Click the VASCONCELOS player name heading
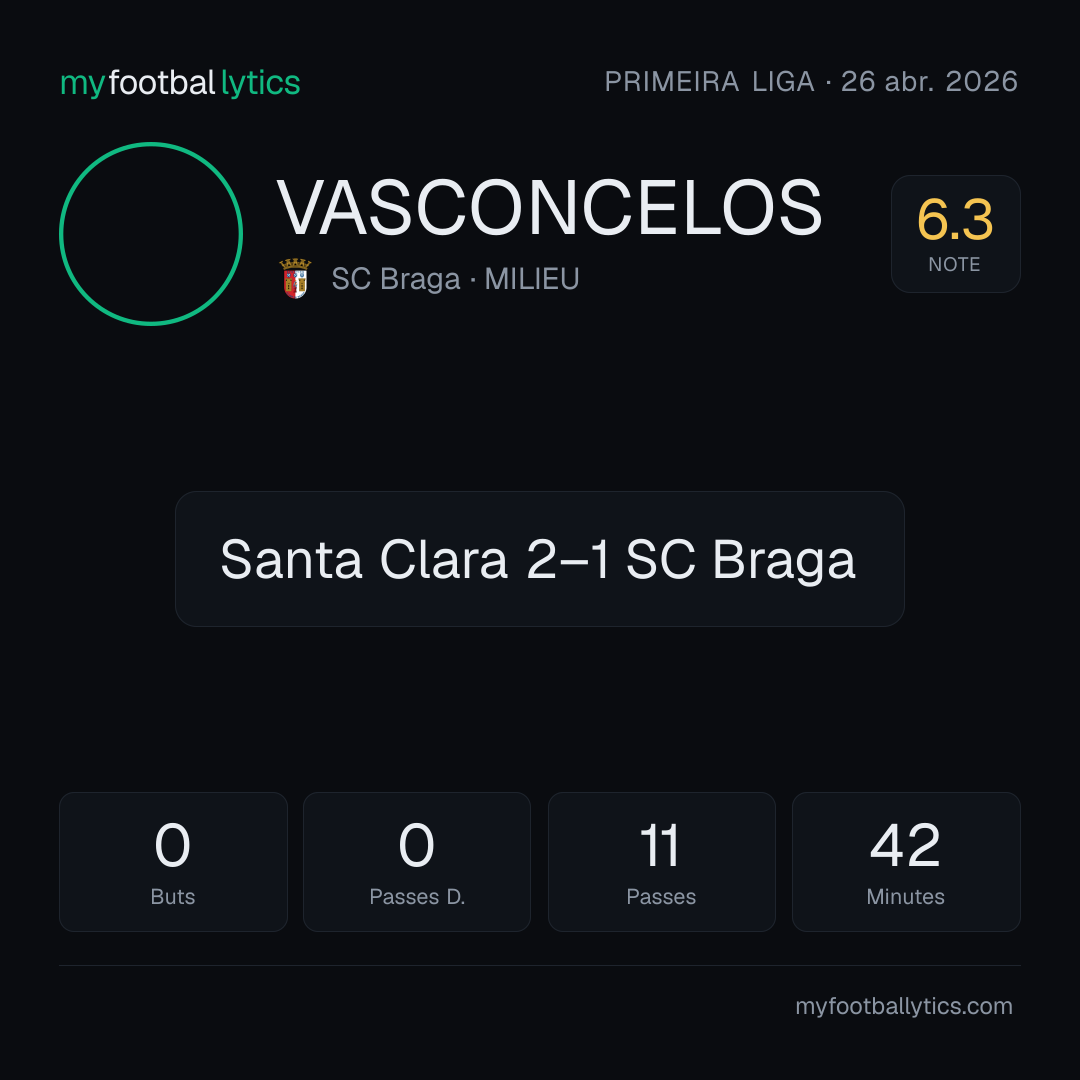Viewport: 1080px width, 1080px height. [550, 208]
